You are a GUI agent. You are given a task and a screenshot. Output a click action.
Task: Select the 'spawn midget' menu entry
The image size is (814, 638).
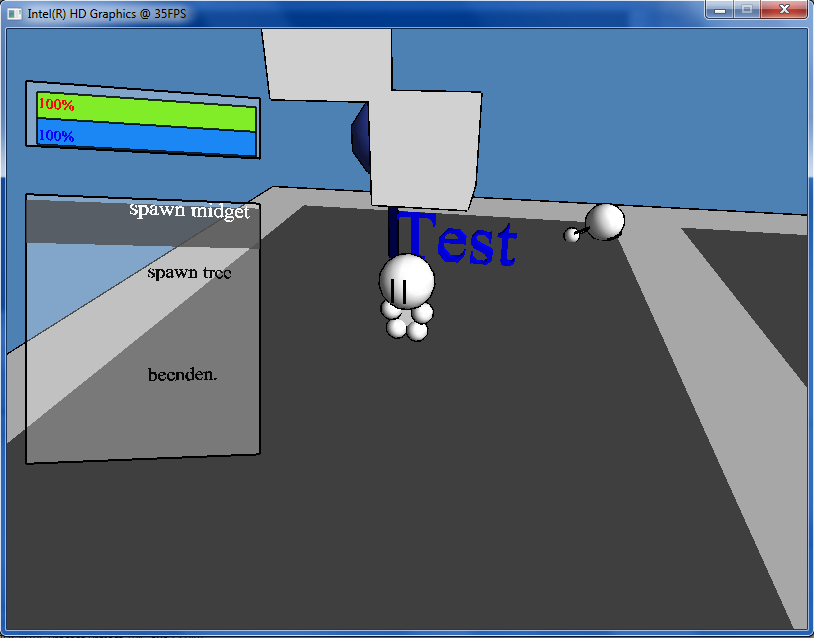pos(189,211)
